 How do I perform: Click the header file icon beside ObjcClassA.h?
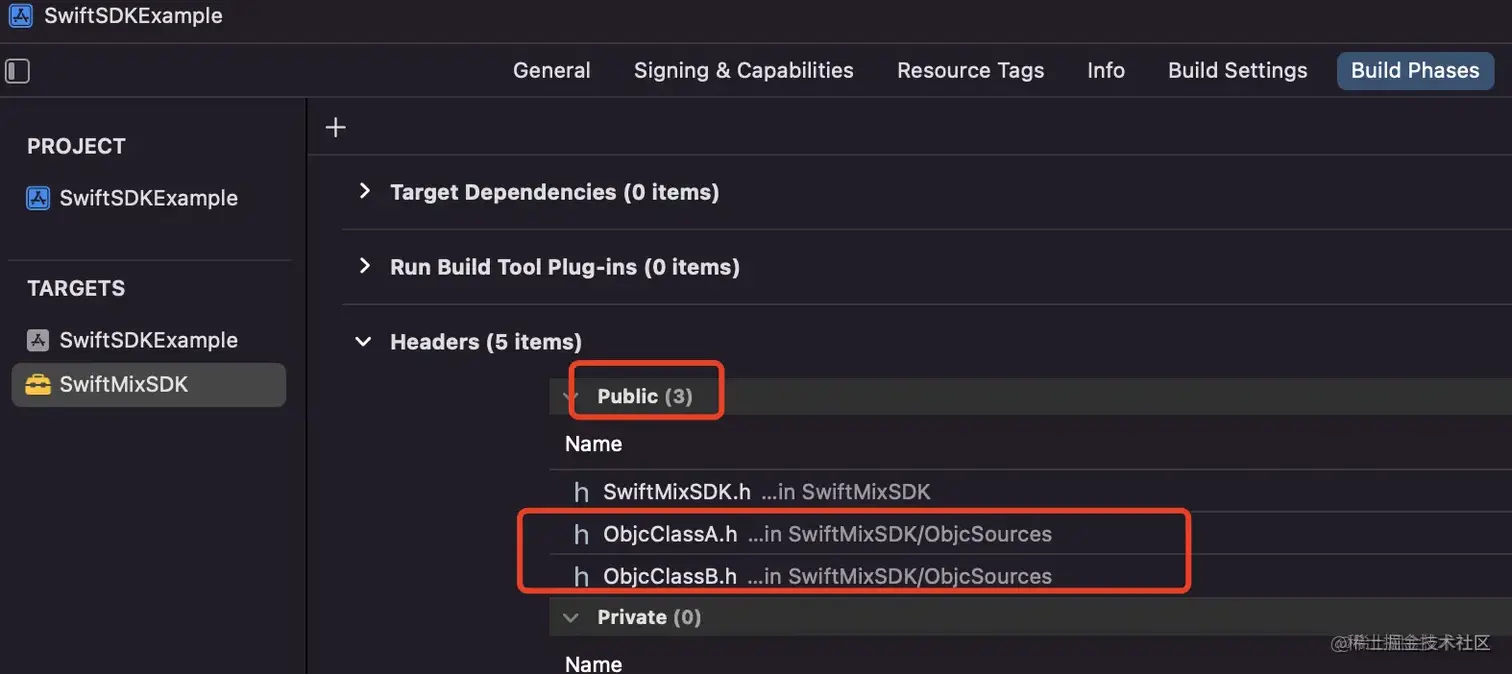pos(581,535)
